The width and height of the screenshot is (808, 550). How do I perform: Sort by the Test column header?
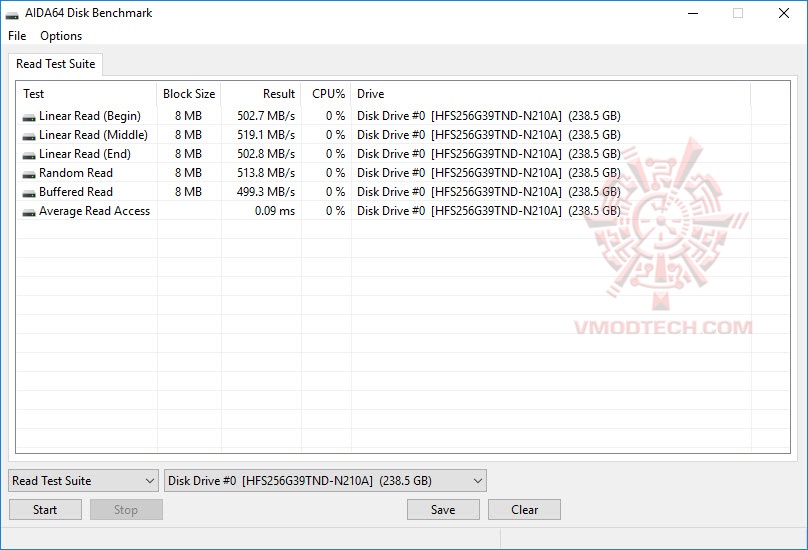point(87,94)
